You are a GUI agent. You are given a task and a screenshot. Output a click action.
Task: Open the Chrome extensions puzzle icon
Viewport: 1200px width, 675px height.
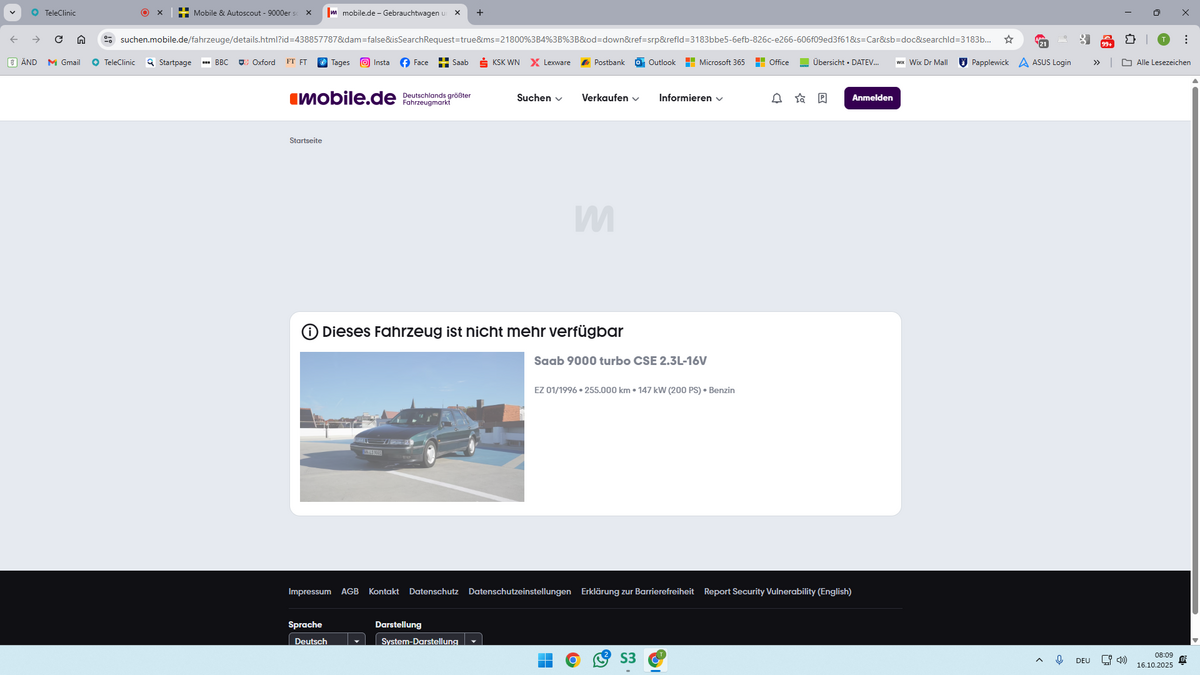[x=1130, y=39]
